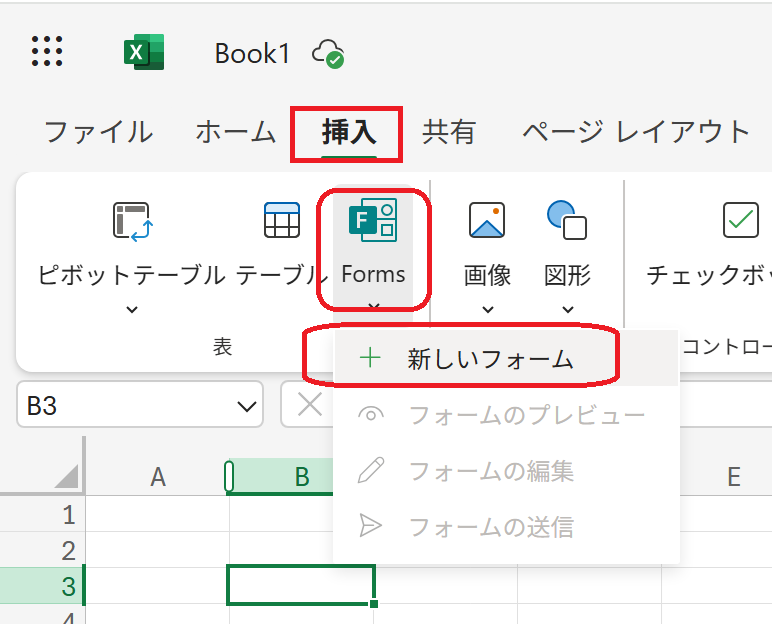
Task: Insert a shape using the 図形 icon
Action: pyautogui.click(x=567, y=221)
